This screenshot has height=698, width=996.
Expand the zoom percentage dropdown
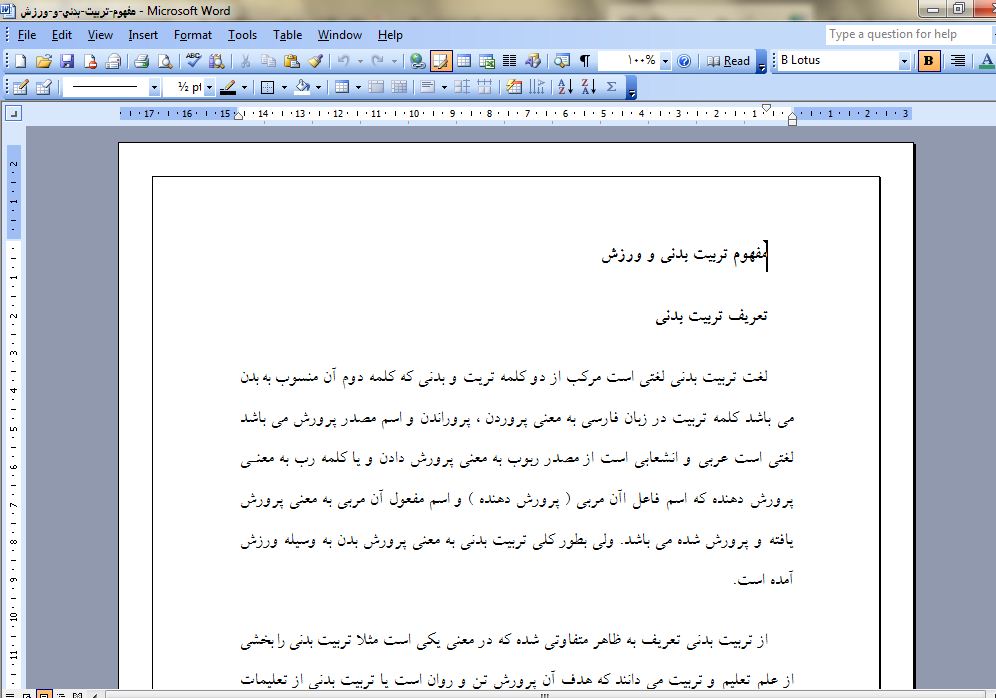(665, 61)
